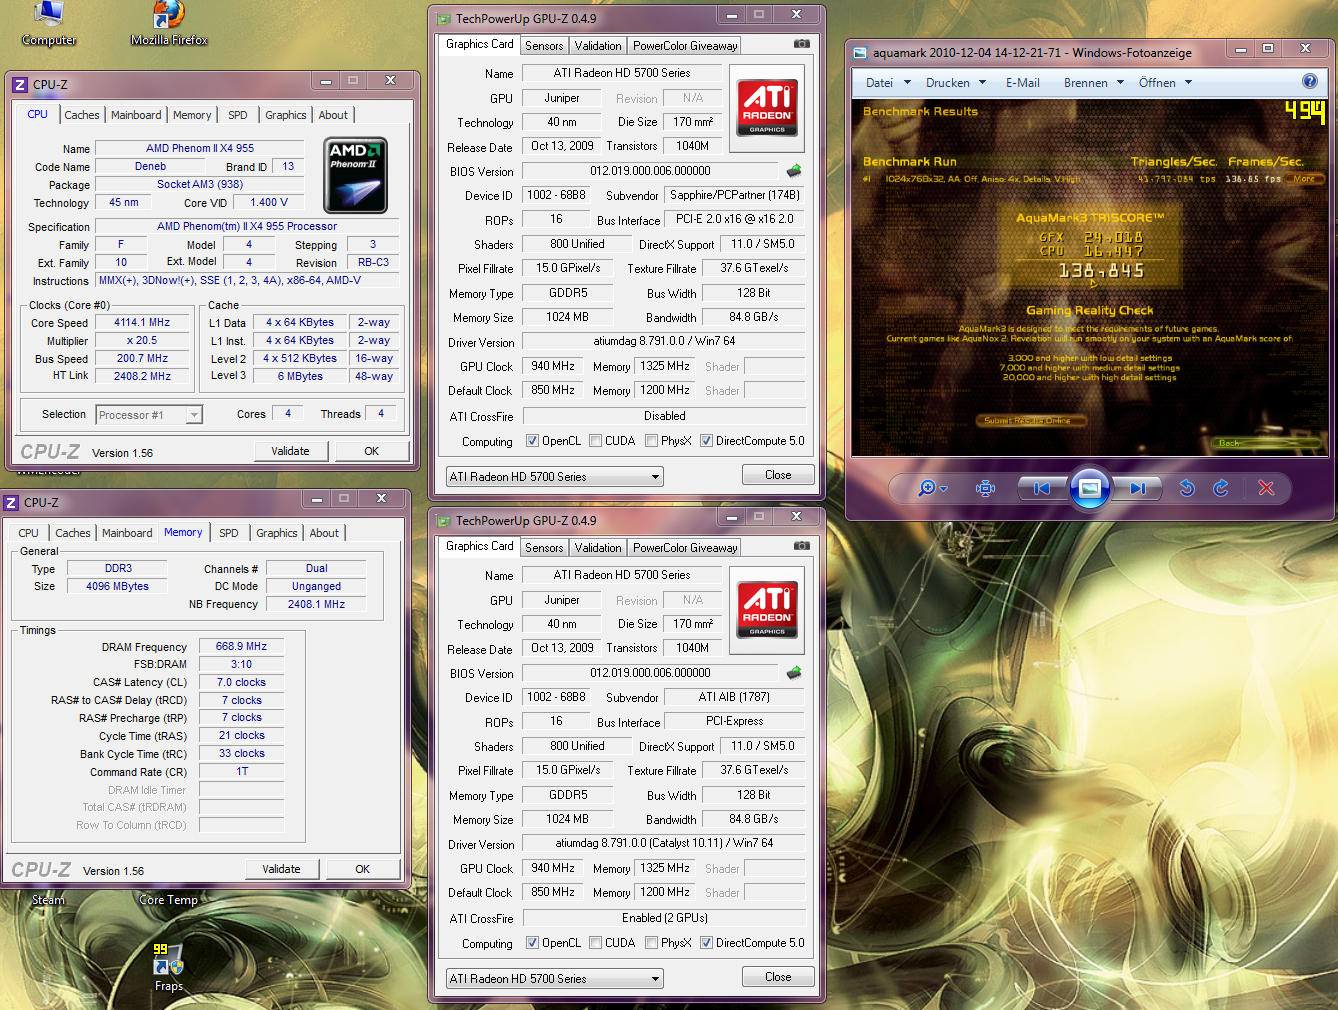This screenshot has width=1338, height=1010.
Task: Click Close button in bottom GPU-Z
Action: (778, 977)
